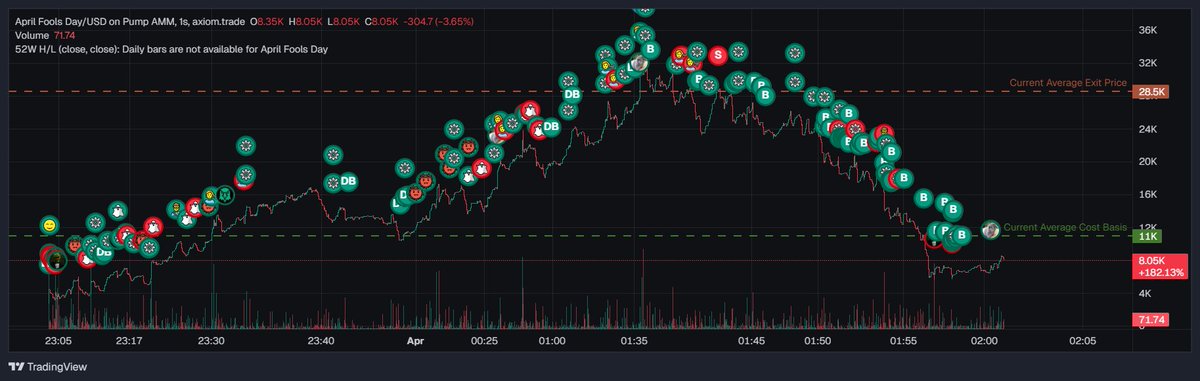Click the 01:45 time axis label

click(751, 342)
